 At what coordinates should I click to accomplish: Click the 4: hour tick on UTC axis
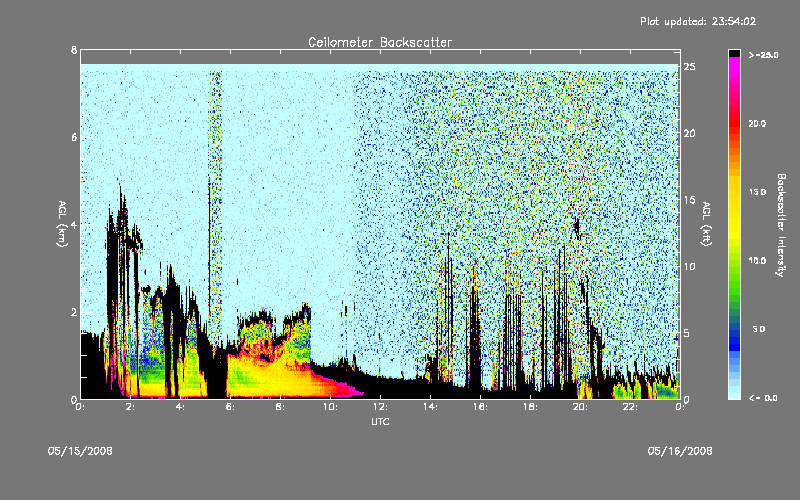pos(180,407)
